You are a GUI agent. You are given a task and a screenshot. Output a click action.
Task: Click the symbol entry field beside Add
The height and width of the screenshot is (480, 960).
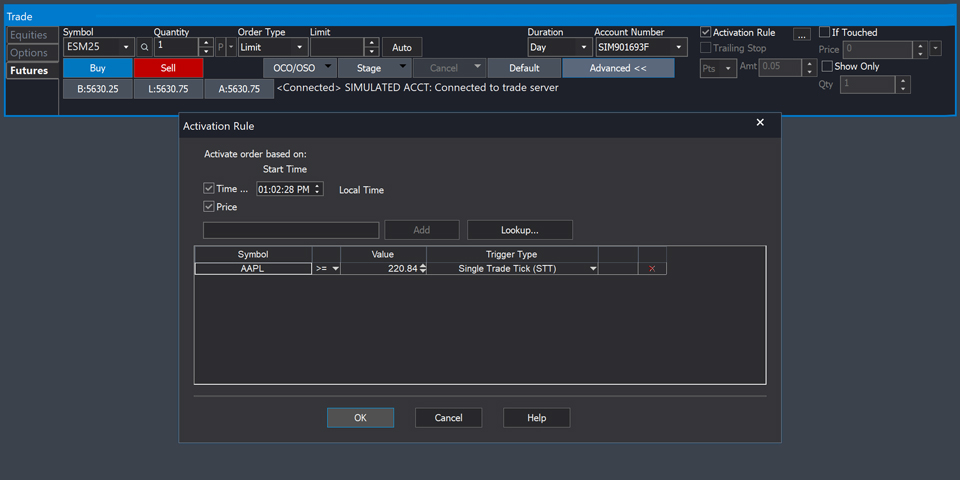pos(291,230)
